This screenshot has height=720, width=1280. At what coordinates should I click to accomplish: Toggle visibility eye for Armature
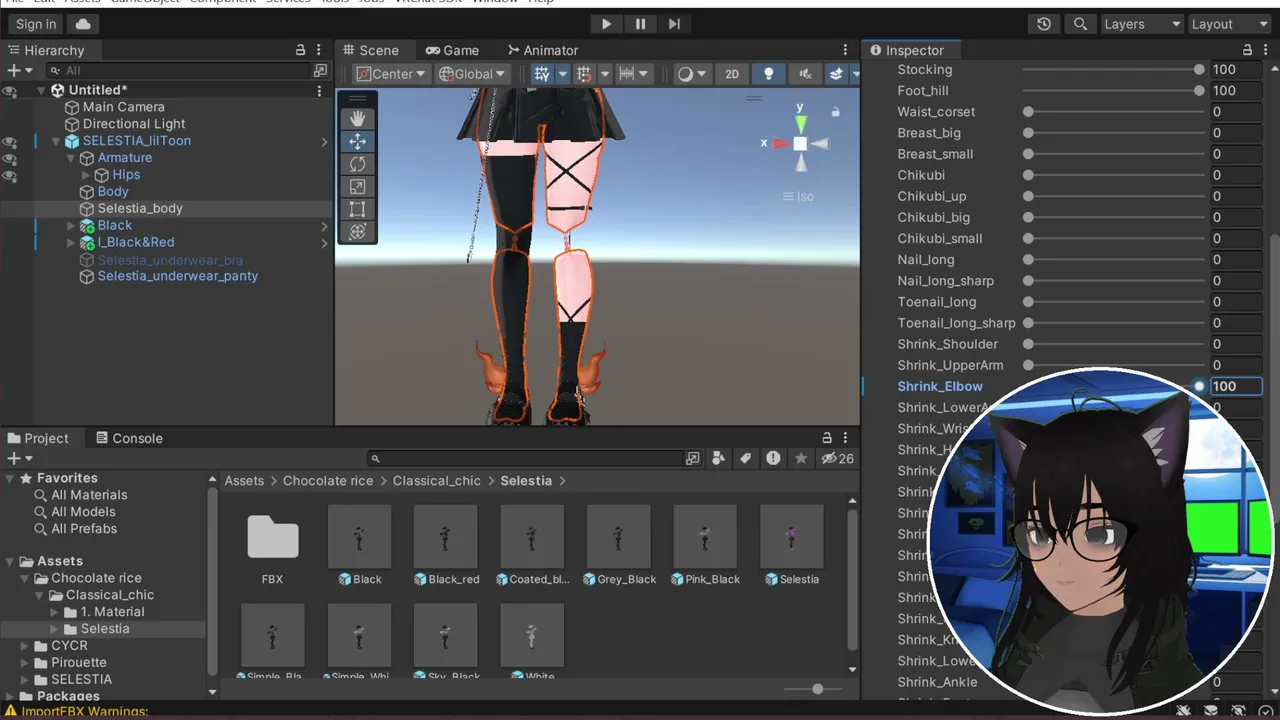tap(10, 159)
